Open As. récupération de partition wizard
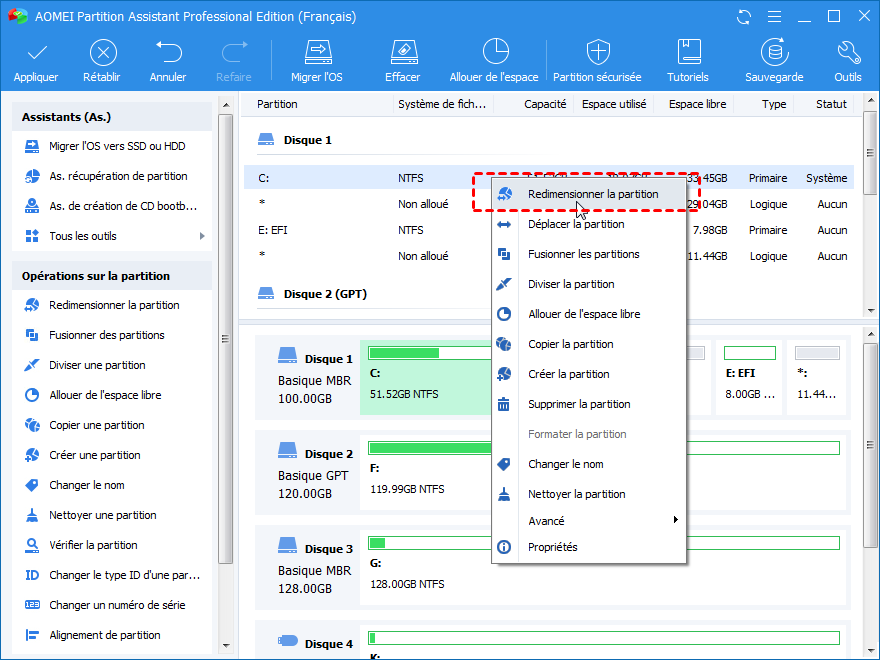The image size is (880, 660). pyautogui.click(x=118, y=176)
